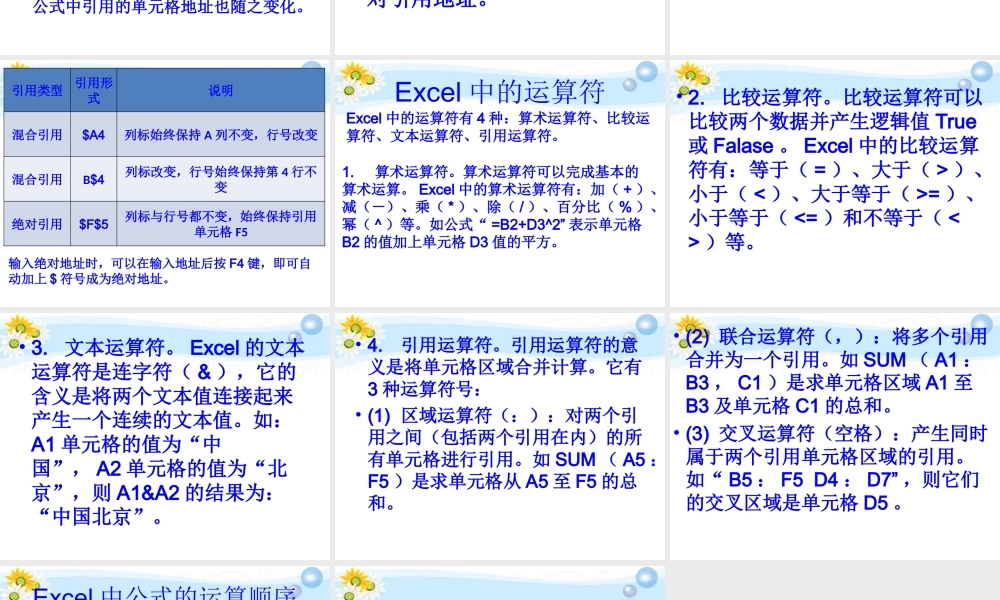The height and width of the screenshot is (600, 1000).
Task: Click description 列标与行号都不变，始终保持引用单元格 F5
Action: 221,224
